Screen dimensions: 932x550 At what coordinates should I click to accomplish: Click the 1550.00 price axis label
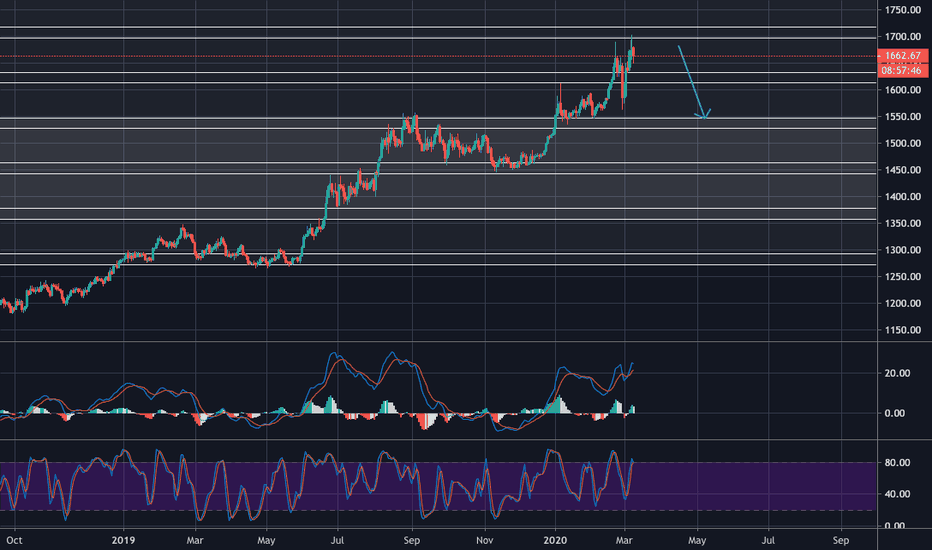pos(902,117)
